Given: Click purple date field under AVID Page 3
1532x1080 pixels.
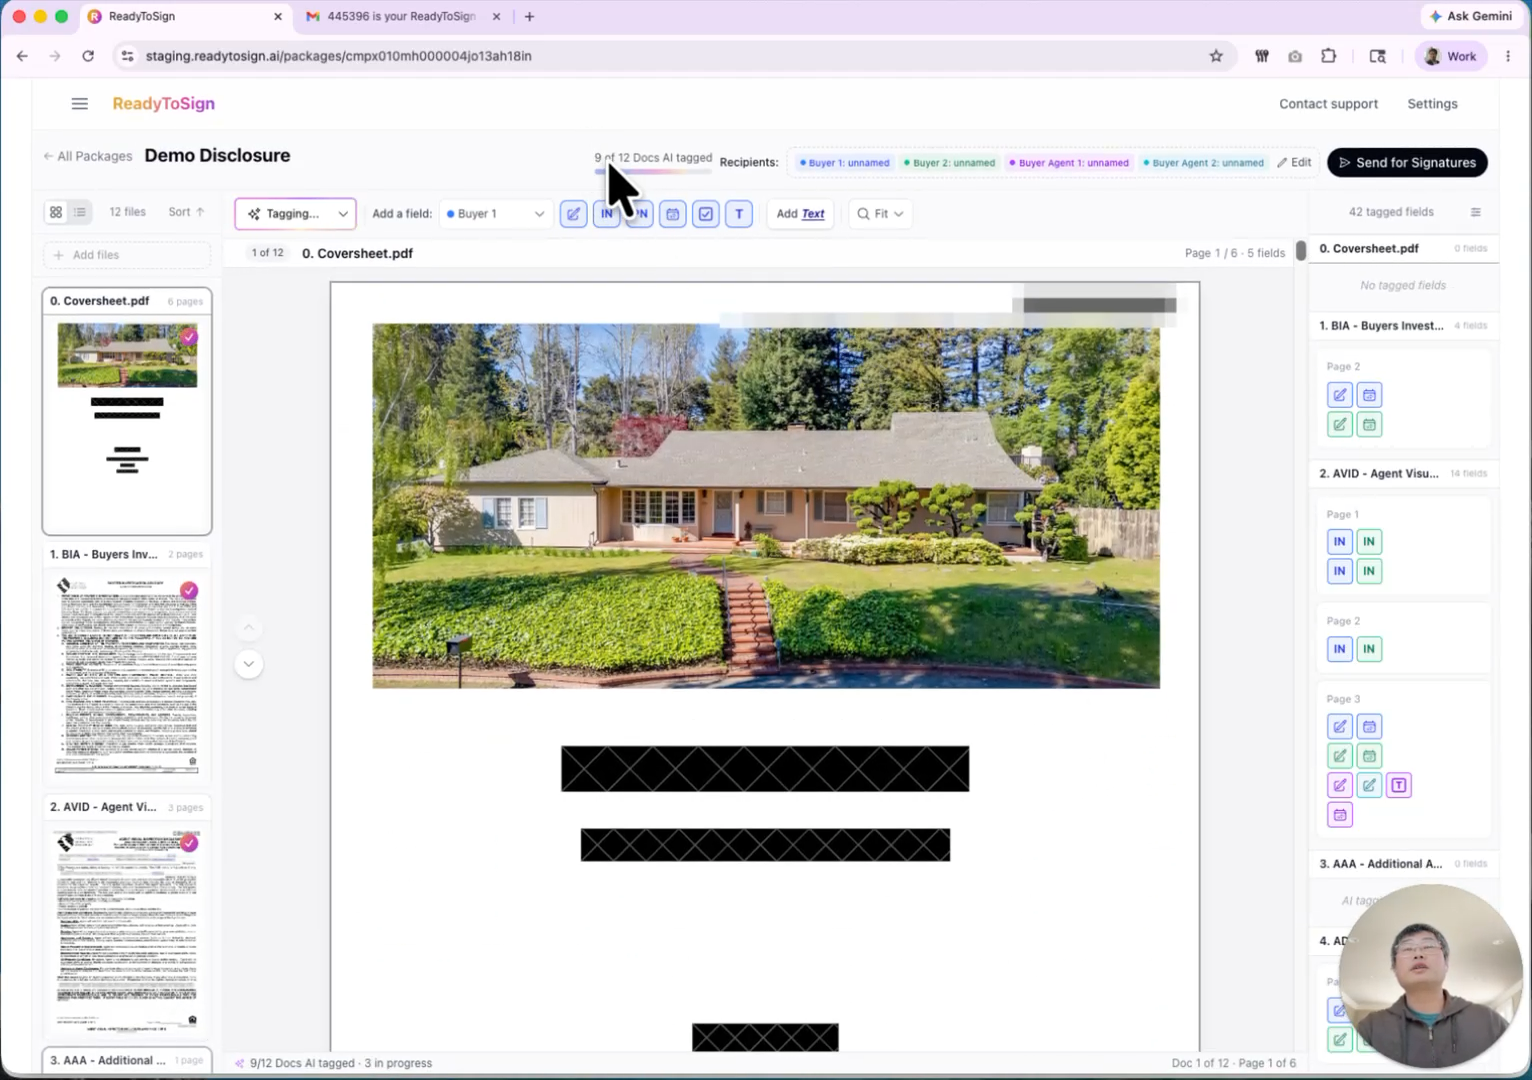Looking at the screenshot, I should [x=1340, y=815].
